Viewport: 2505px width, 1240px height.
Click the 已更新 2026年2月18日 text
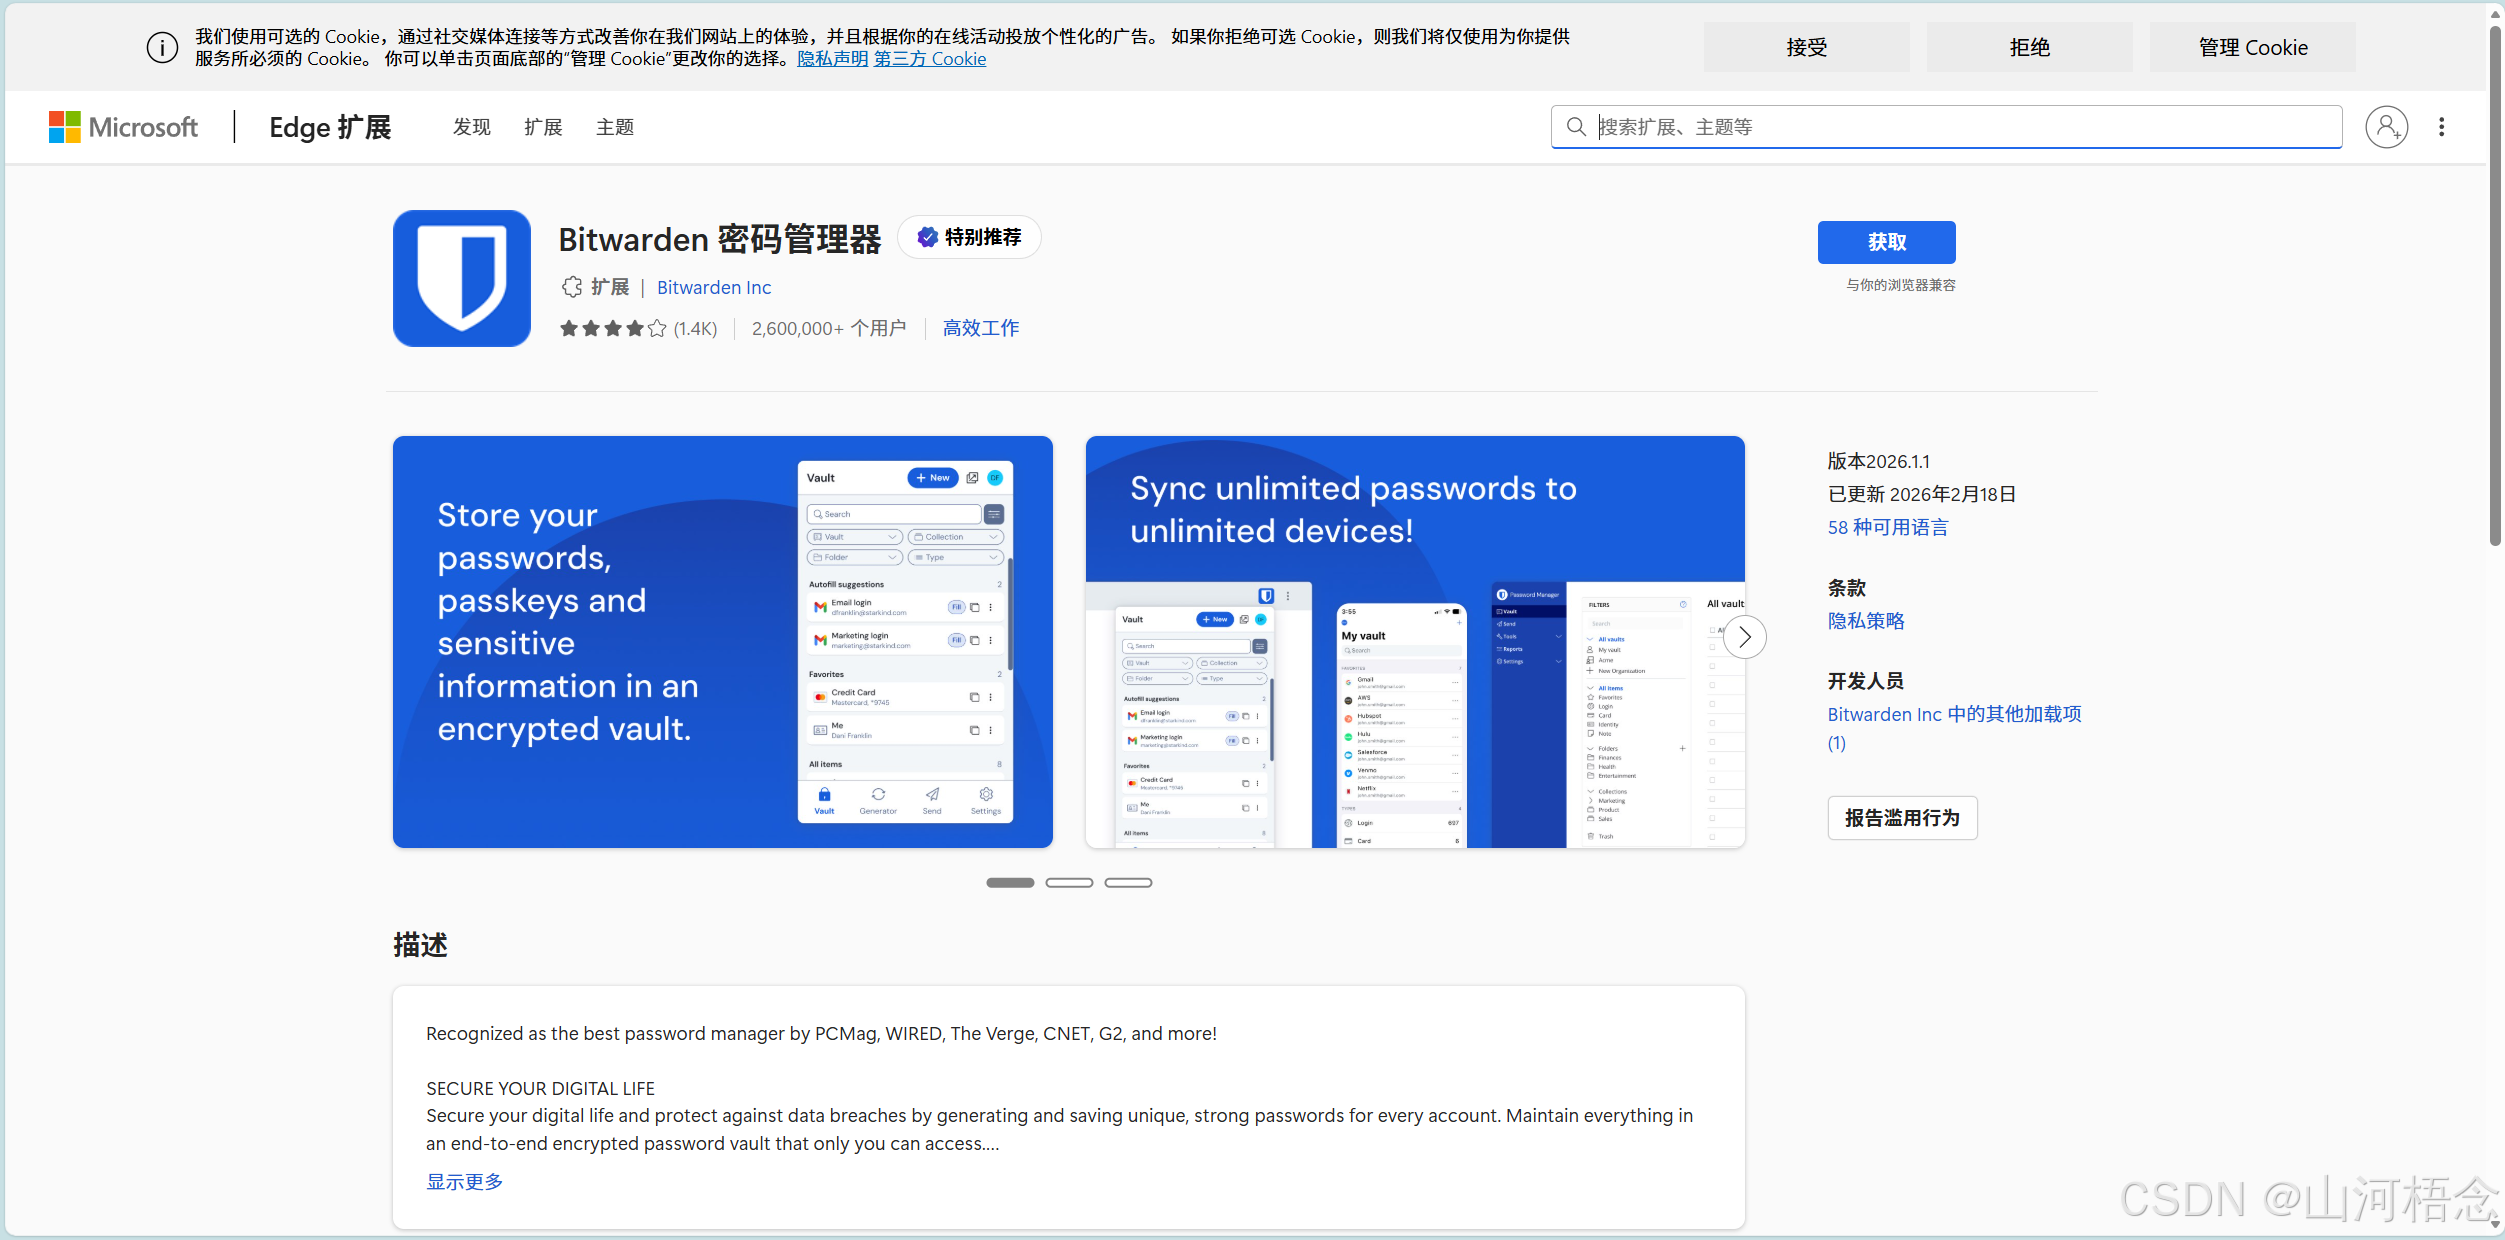tap(1922, 495)
